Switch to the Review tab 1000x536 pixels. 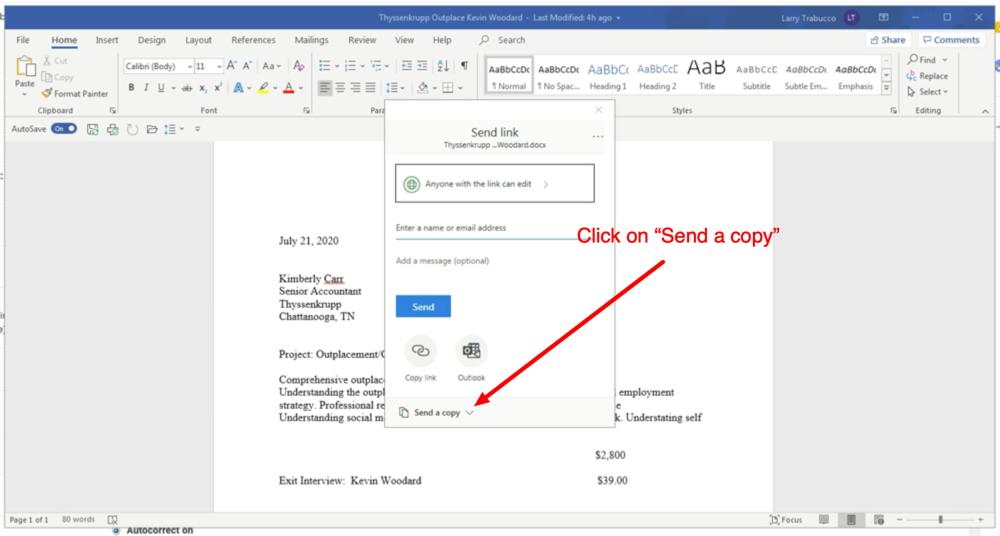coord(362,40)
